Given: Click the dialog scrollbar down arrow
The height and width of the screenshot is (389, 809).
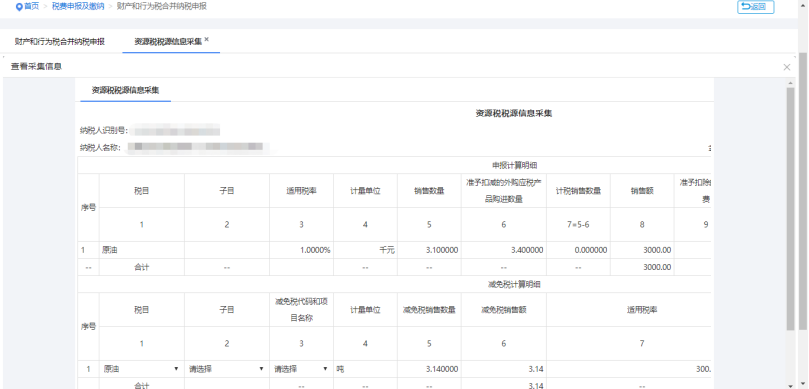Looking at the screenshot, I should click(x=790, y=385).
